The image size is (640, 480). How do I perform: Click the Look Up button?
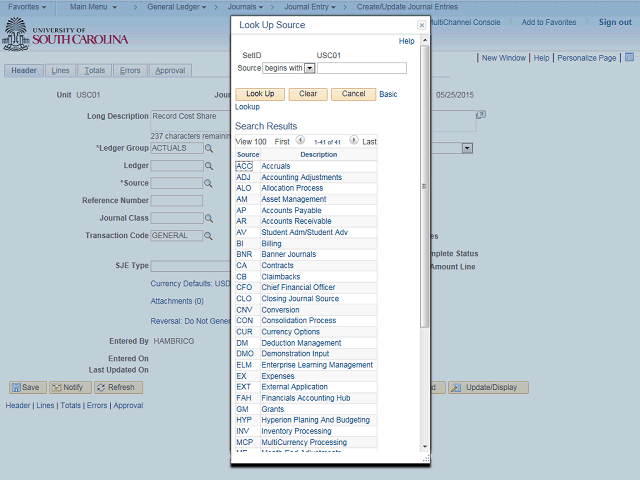click(260, 94)
